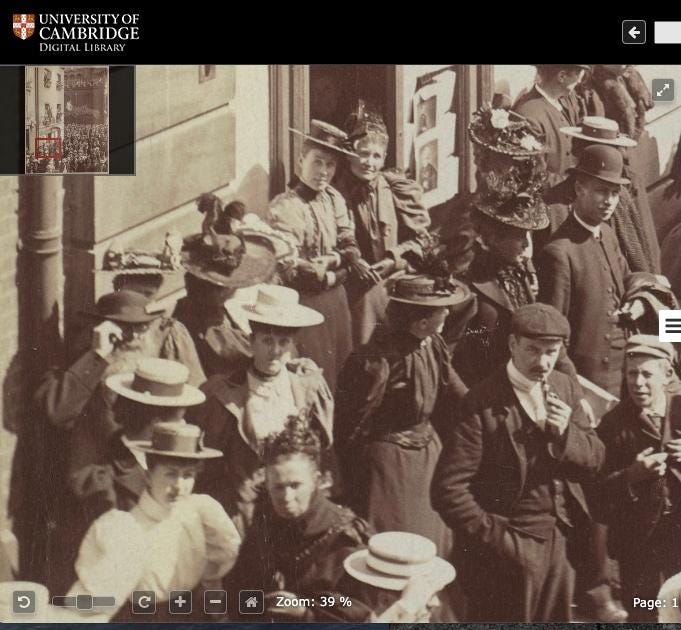Viewport: 681px width, 630px height.
Task: Go back using the left arrow button
Action: click(x=634, y=32)
